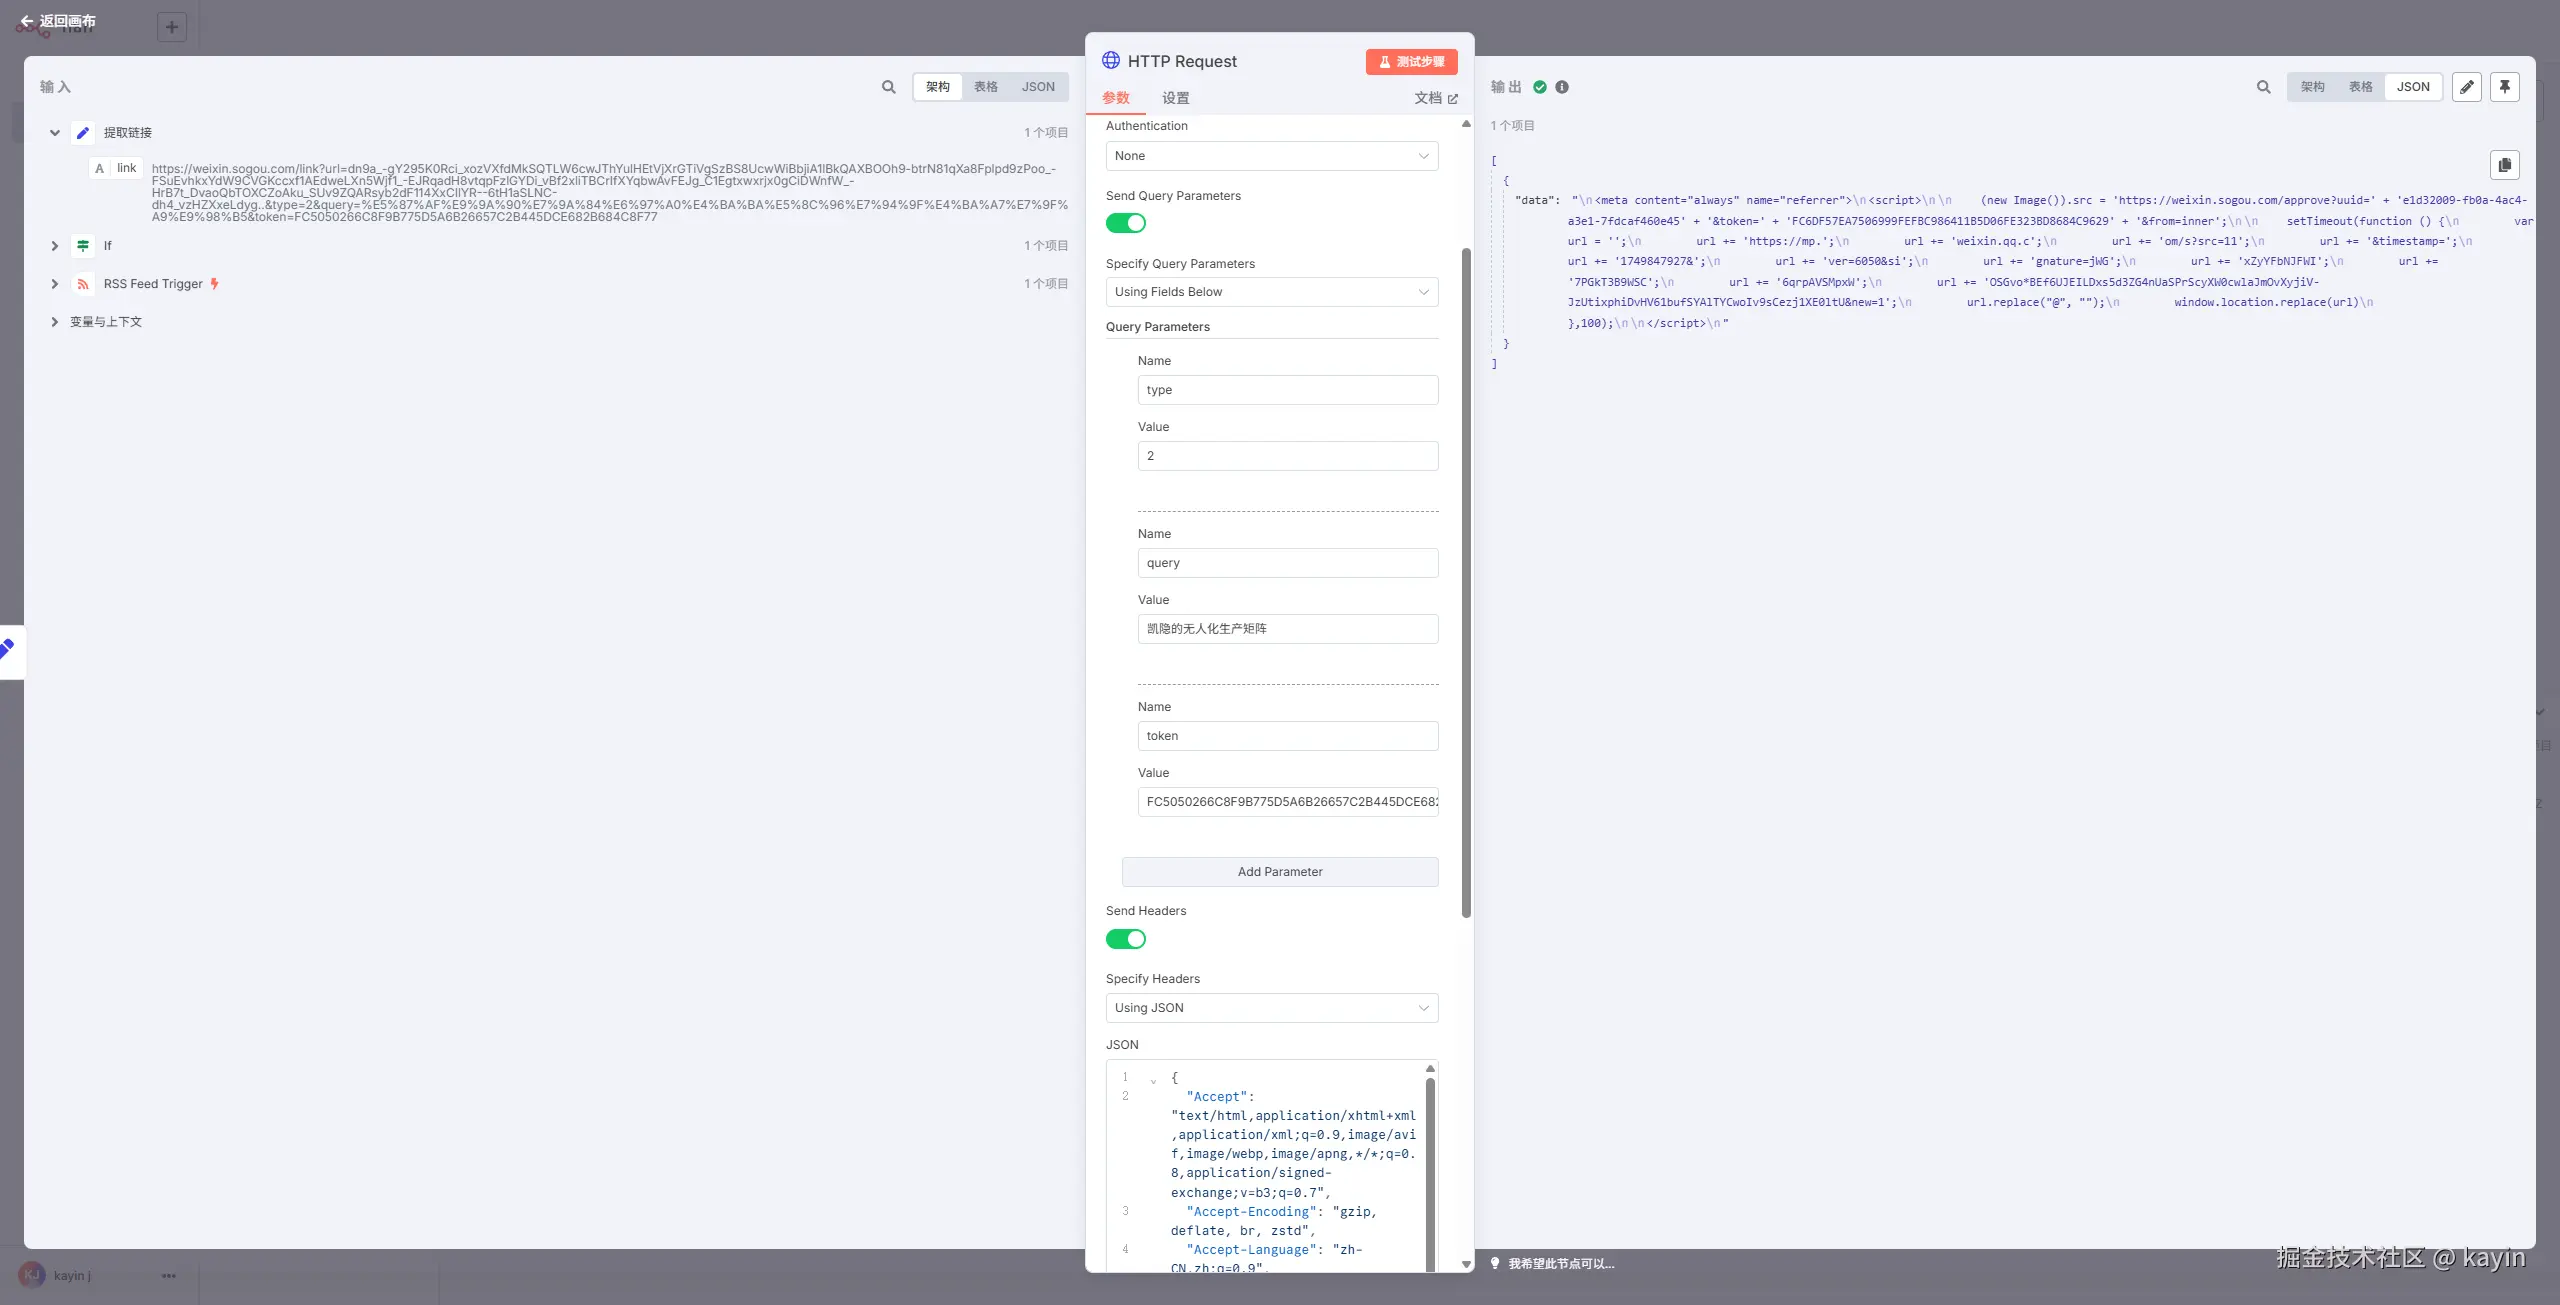Image resolution: width=2560 pixels, height=1305 pixels.
Task: Open the Specify Query Parameters dropdown
Action: pos(1271,292)
